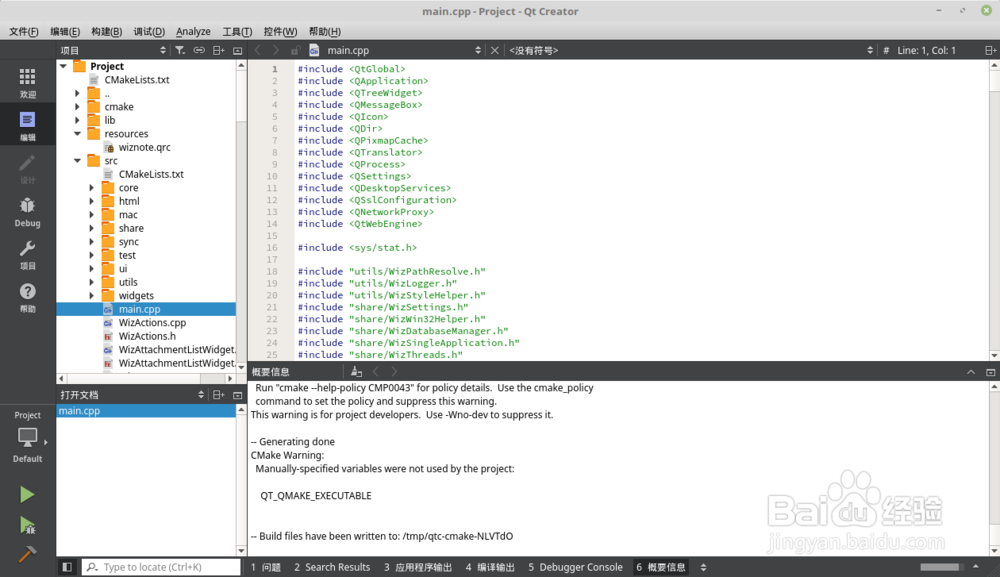Image resolution: width=1000 pixels, height=577 pixels.
Task: Show the Application Output pane
Action: [x=418, y=567]
